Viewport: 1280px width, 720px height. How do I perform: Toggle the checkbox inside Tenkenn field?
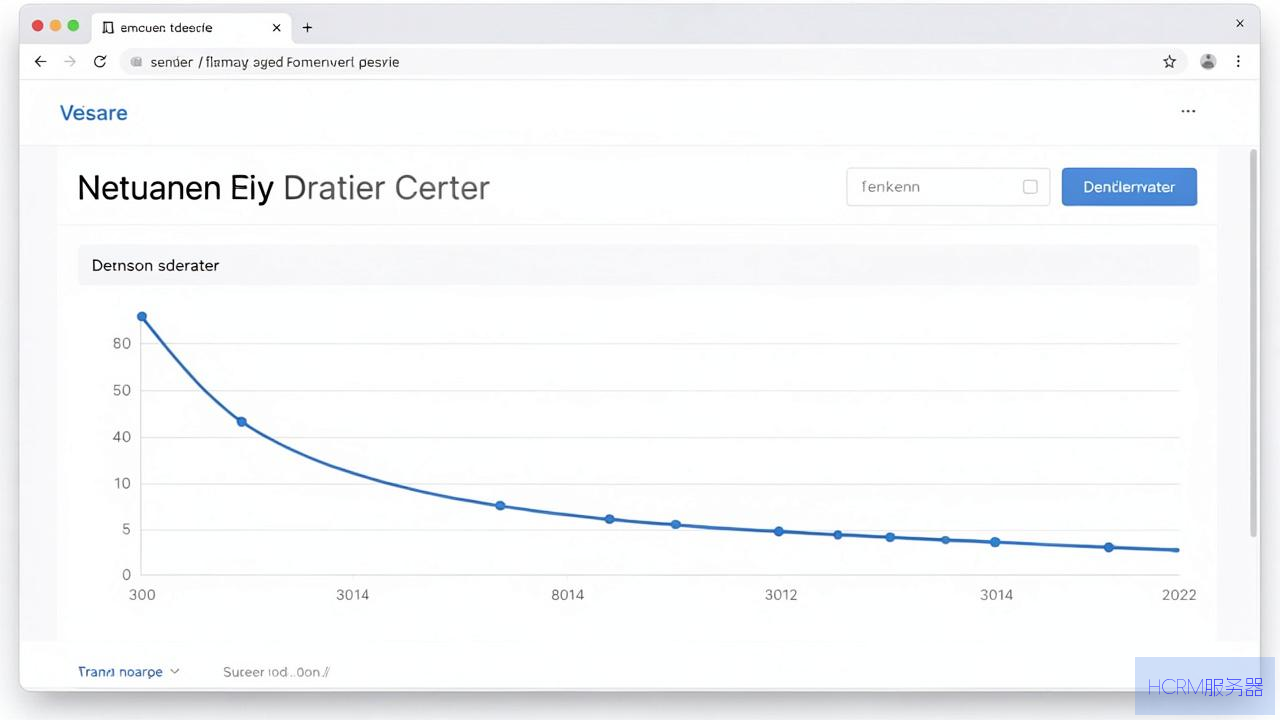pyautogui.click(x=1030, y=187)
